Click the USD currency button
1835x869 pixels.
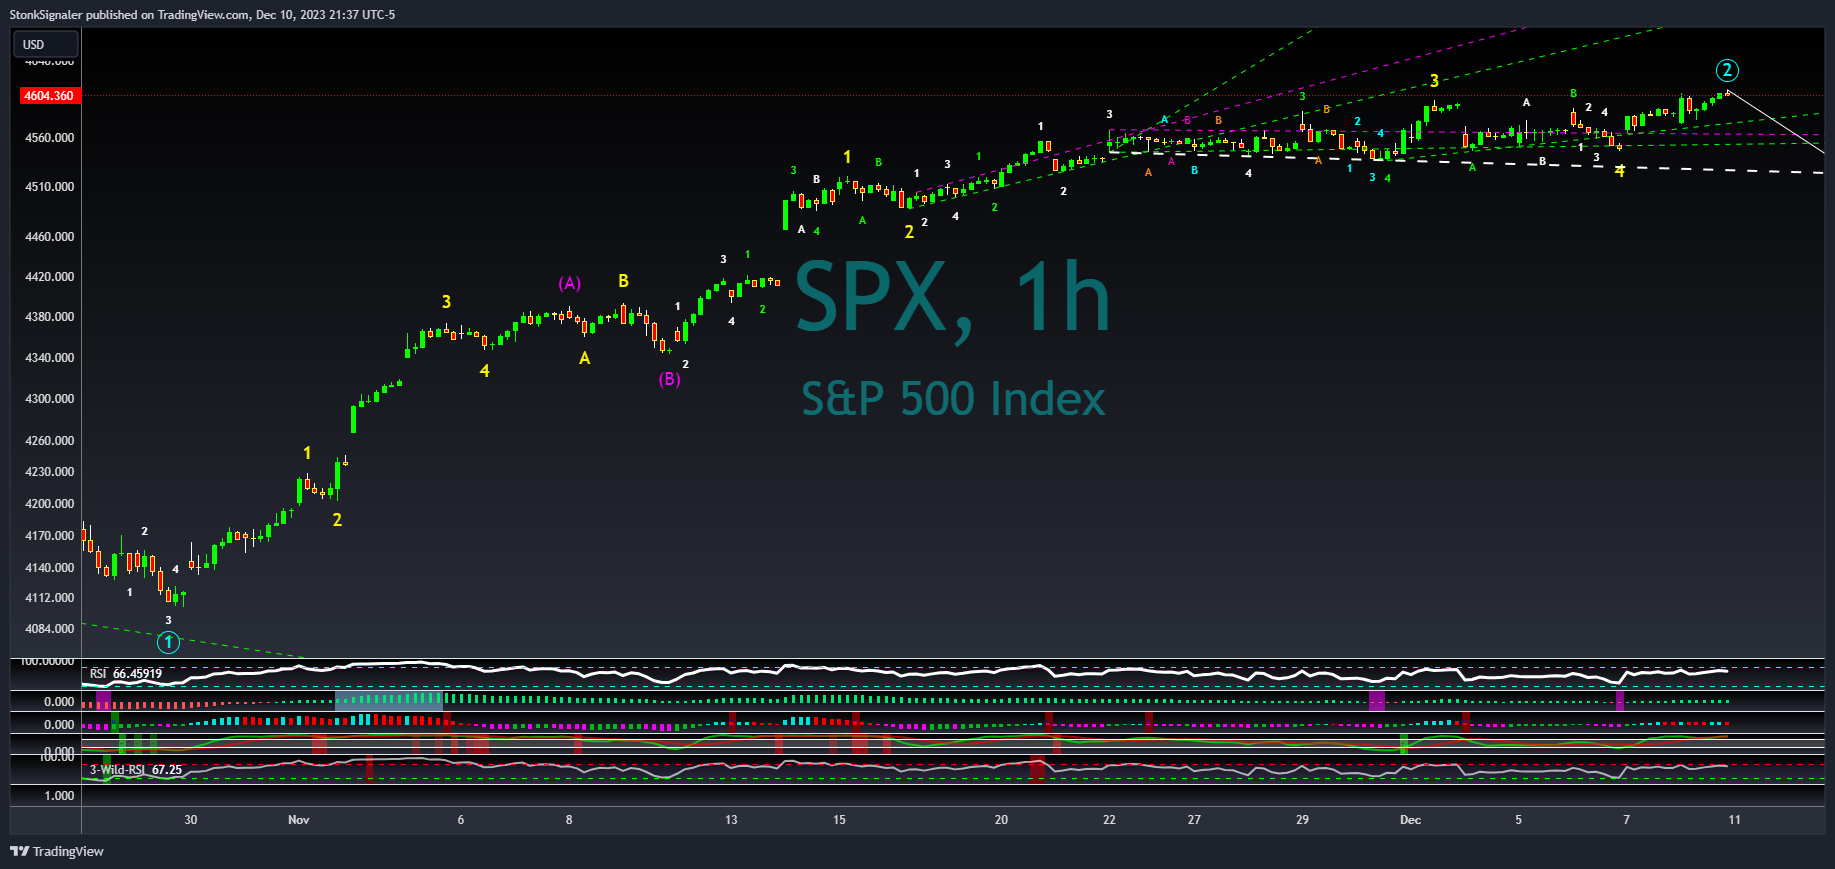tap(45, 44)
